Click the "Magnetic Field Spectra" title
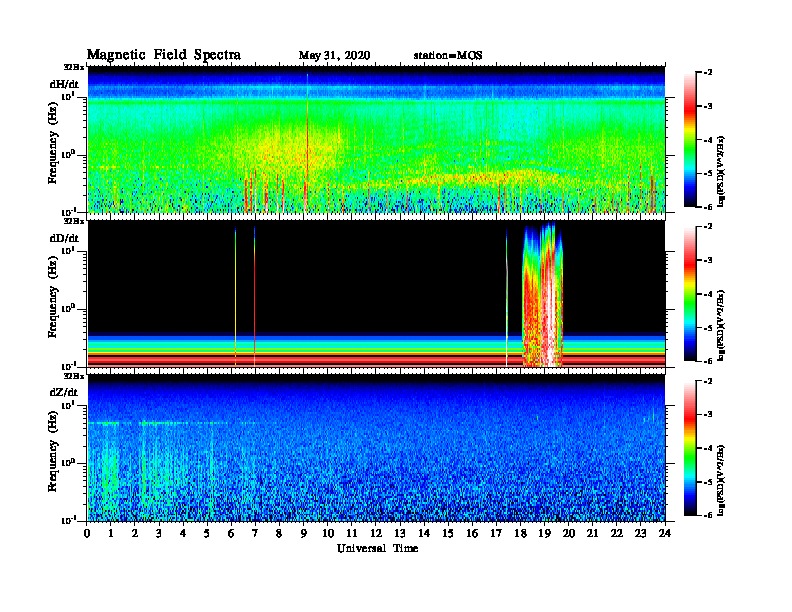 click(164, 55)
